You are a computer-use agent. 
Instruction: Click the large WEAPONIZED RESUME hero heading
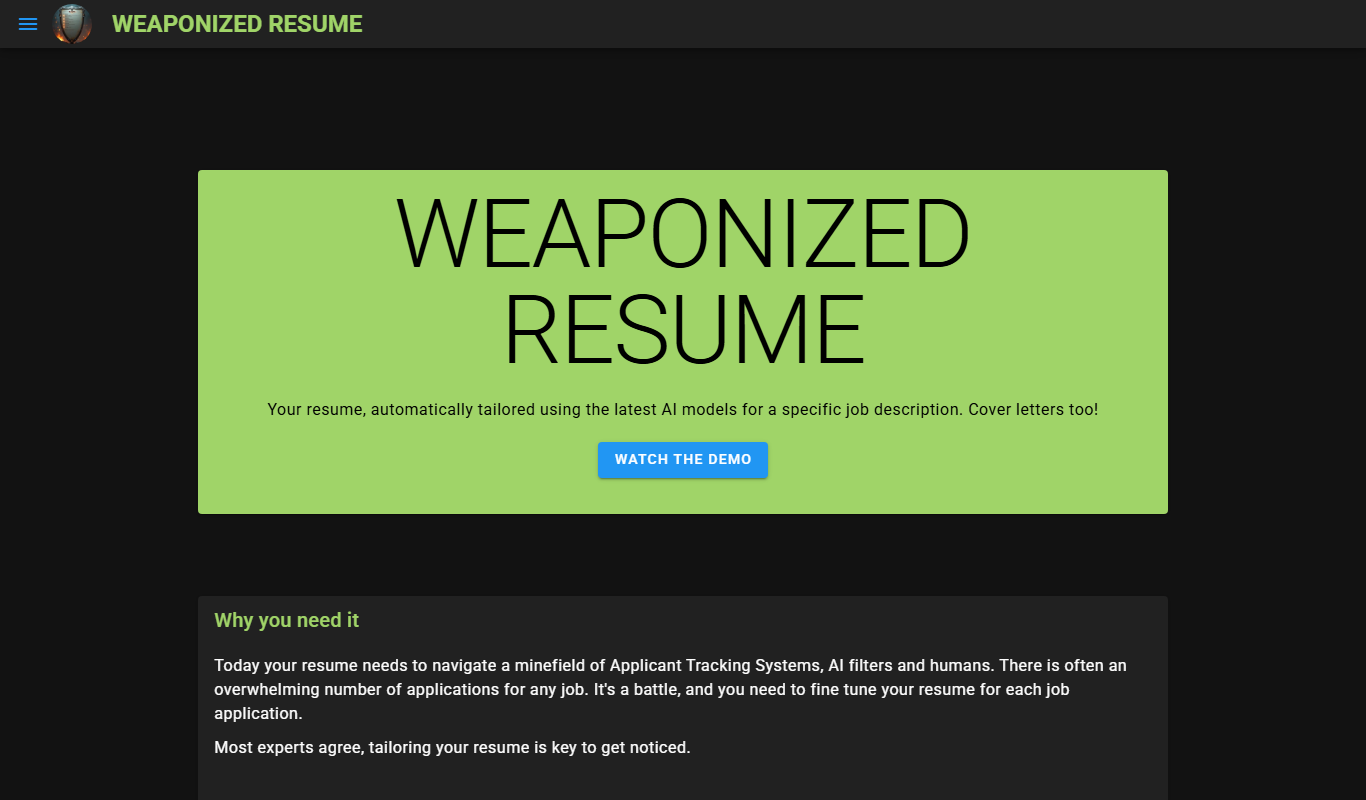683,282
